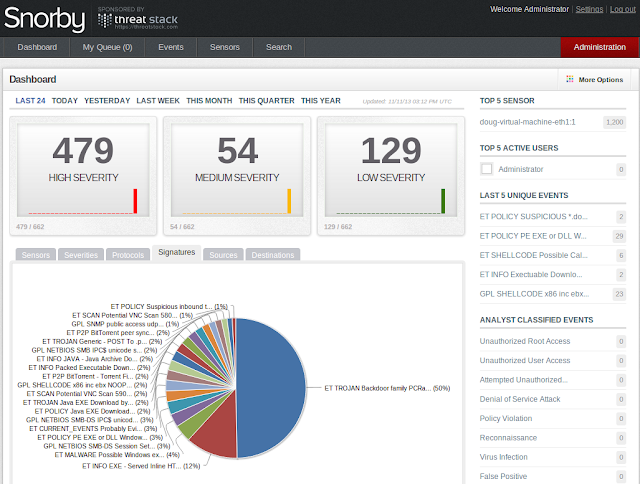
Task: Click the colorful More Options grid icon
Action: pos(570,79)
